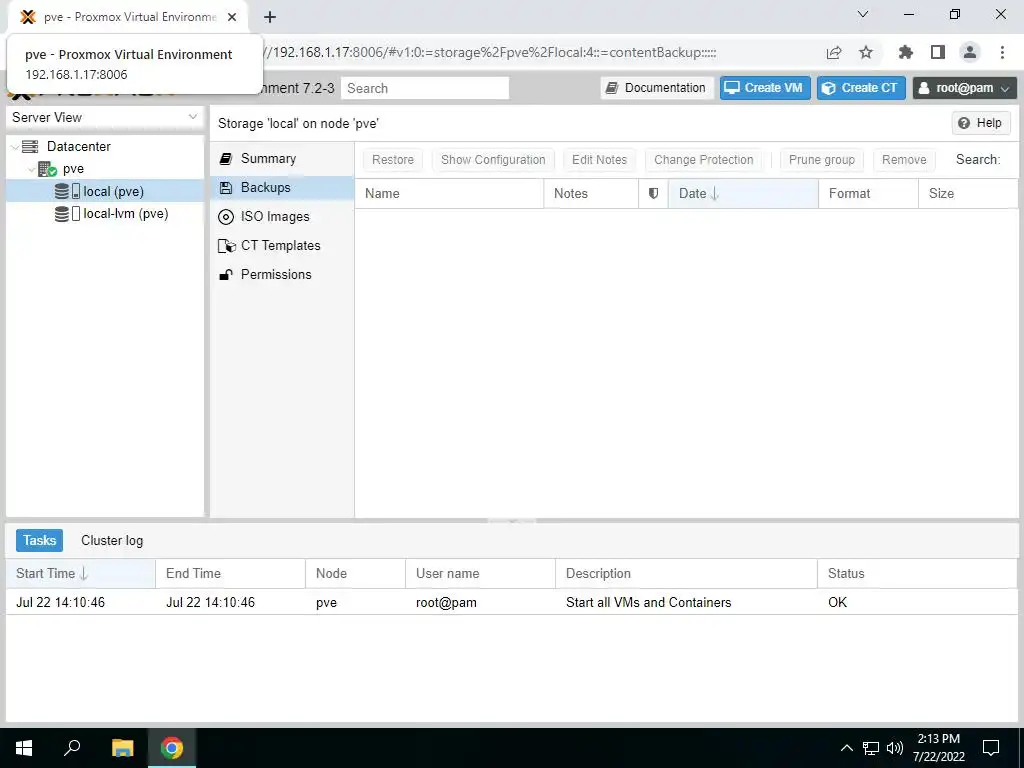Viewport: 1024px width, 768px height.
Task: Click the Create CT button
Action: tap(861, 88)
